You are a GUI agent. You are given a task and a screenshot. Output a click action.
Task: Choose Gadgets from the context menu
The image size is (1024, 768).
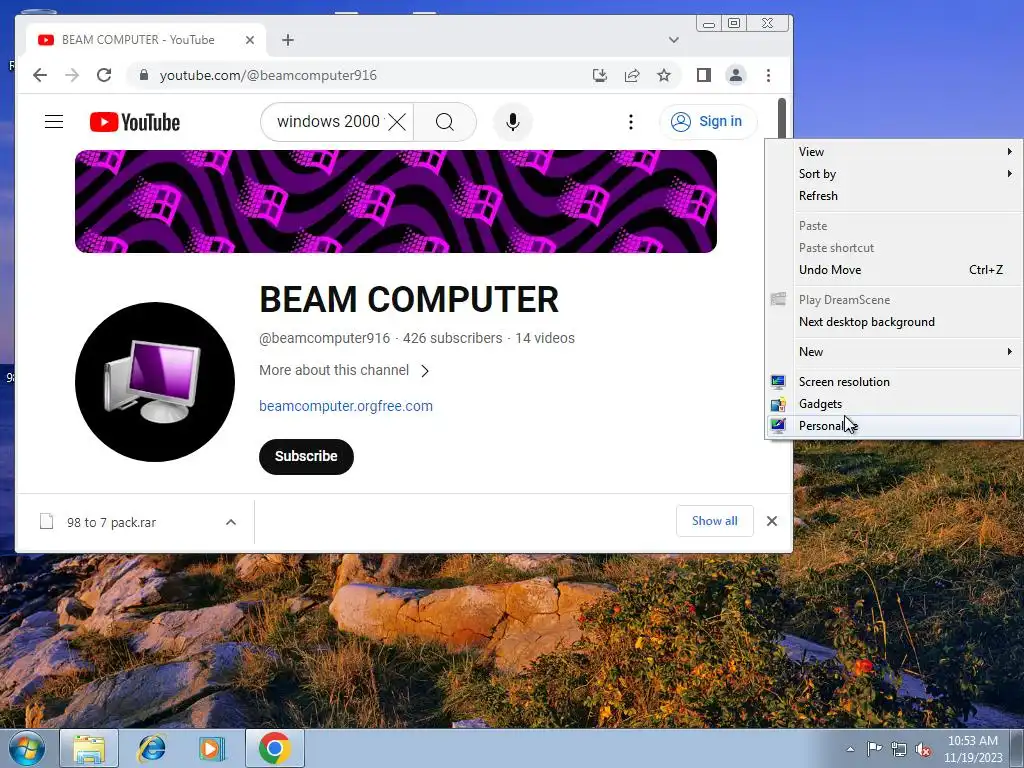(x=894, y=404)
